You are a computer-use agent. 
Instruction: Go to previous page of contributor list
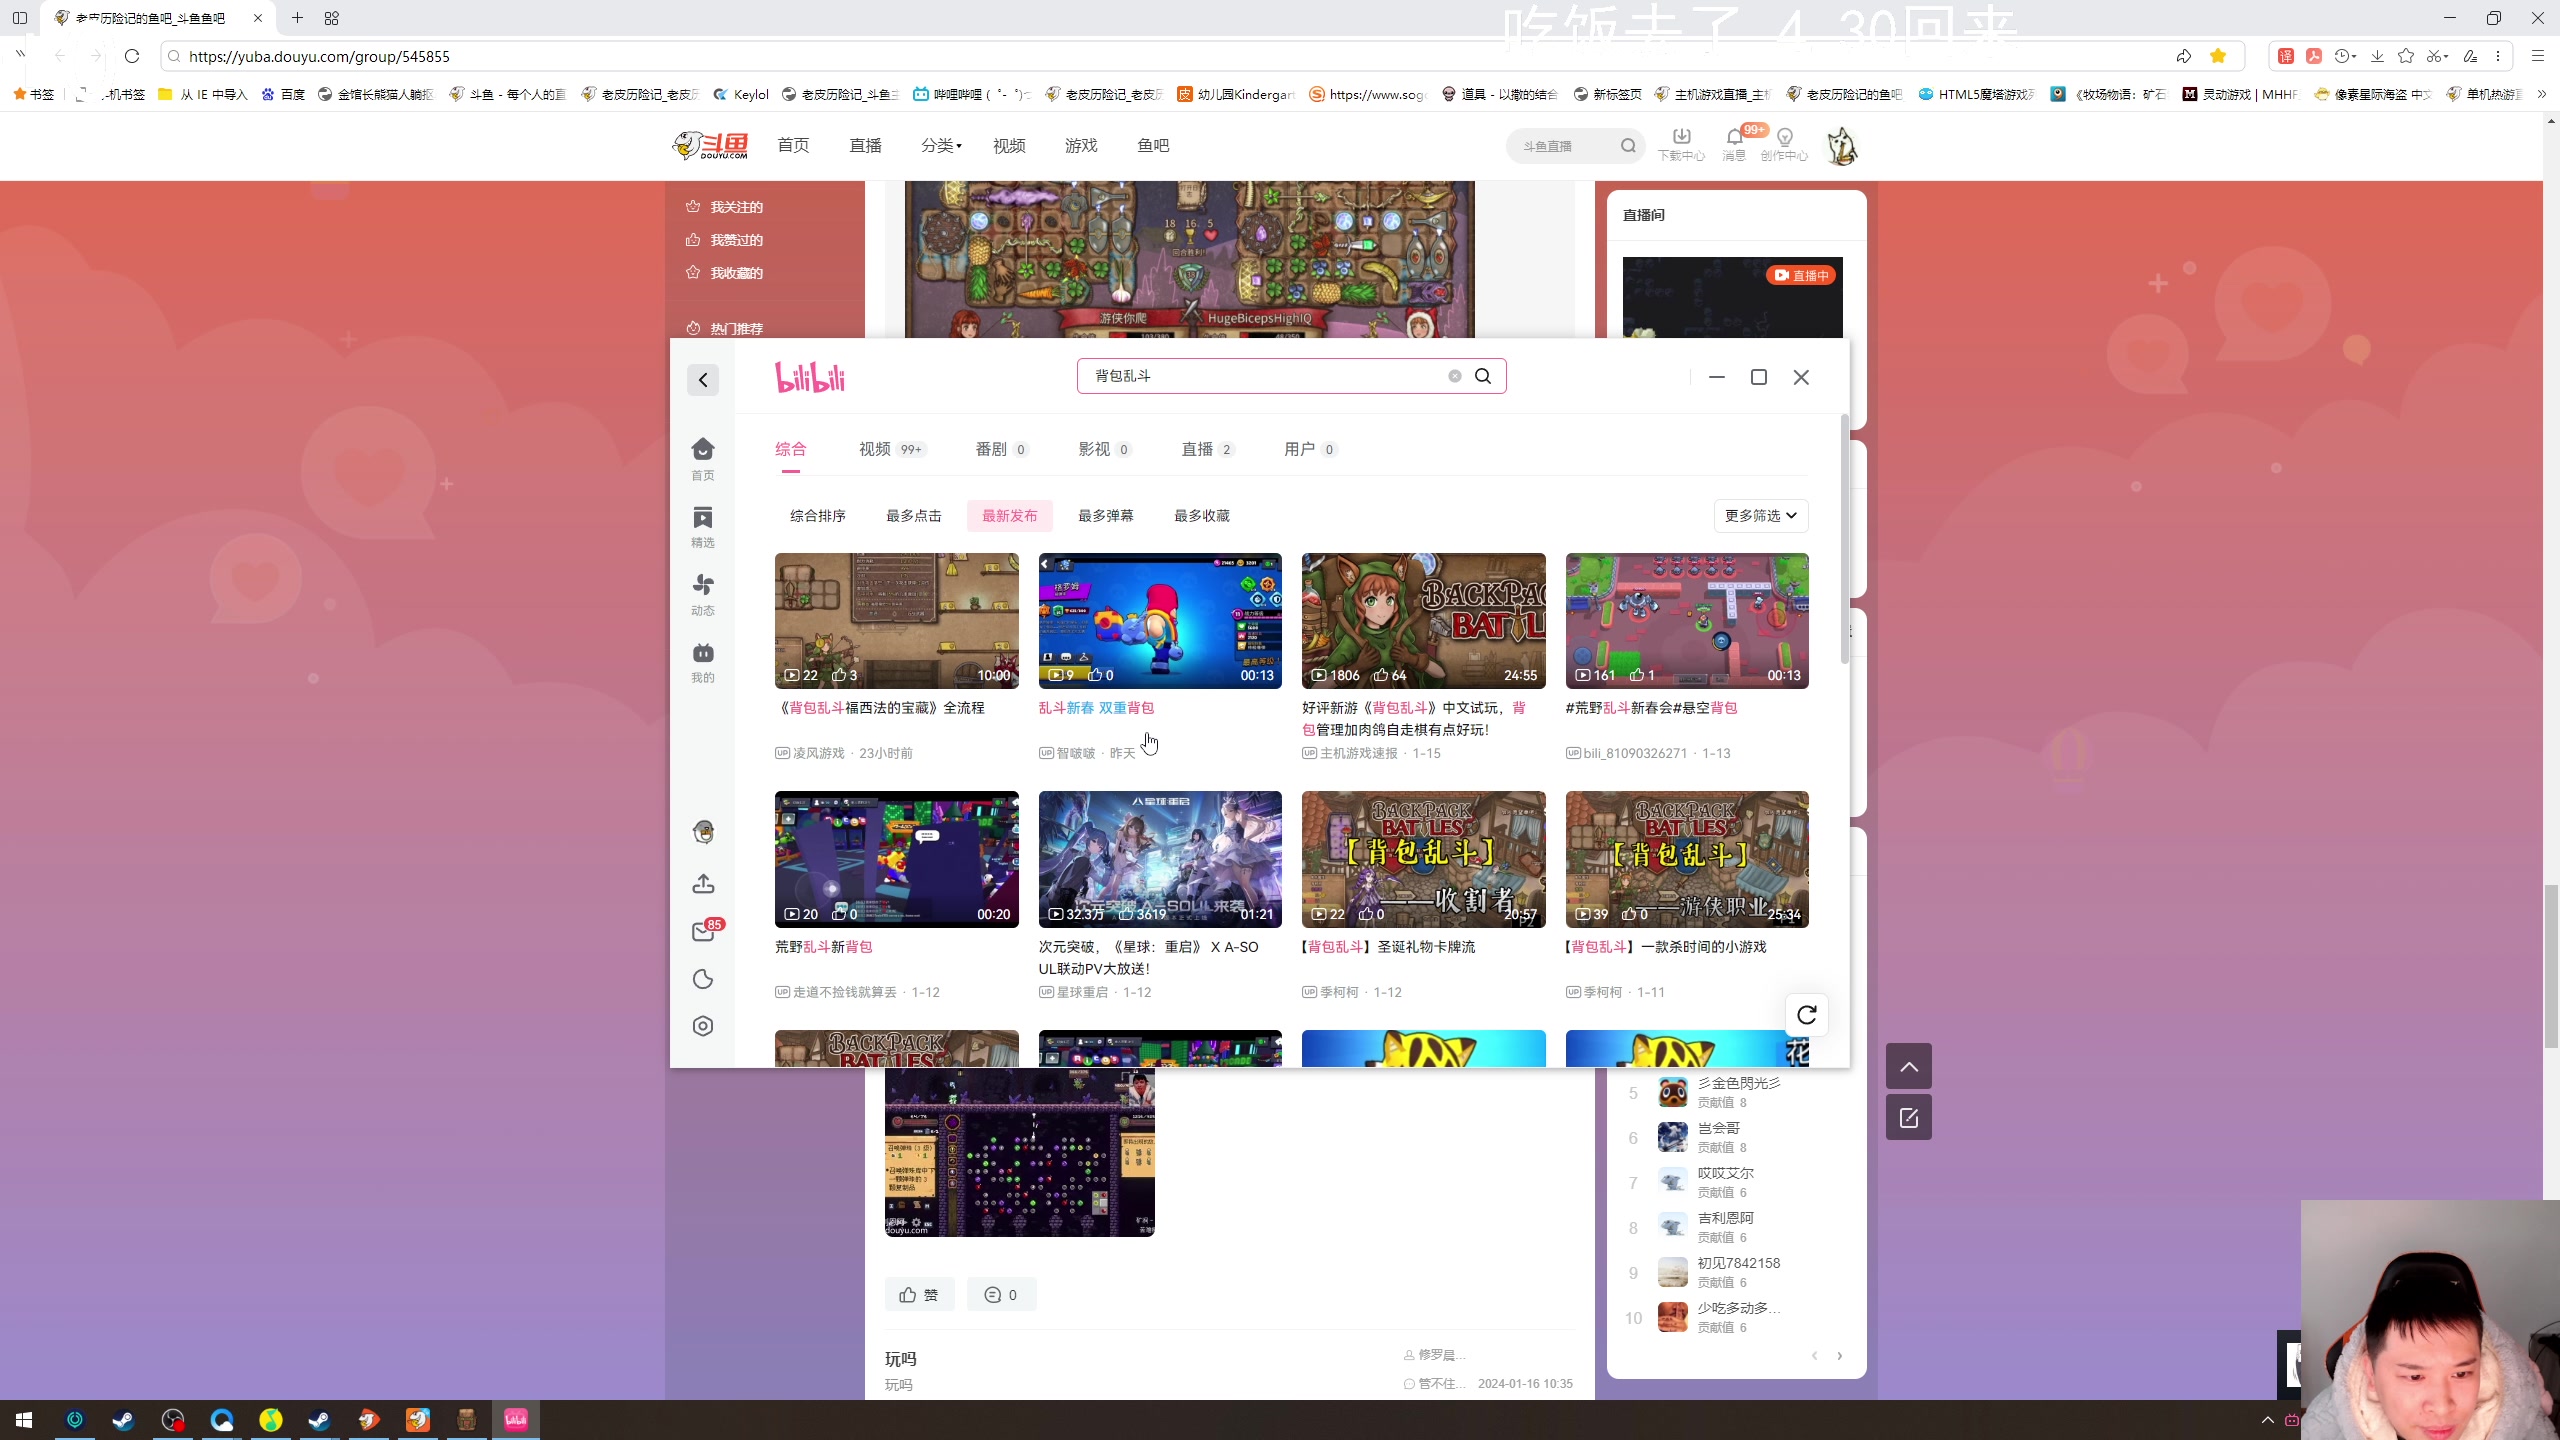(x=1815, y=1356)
